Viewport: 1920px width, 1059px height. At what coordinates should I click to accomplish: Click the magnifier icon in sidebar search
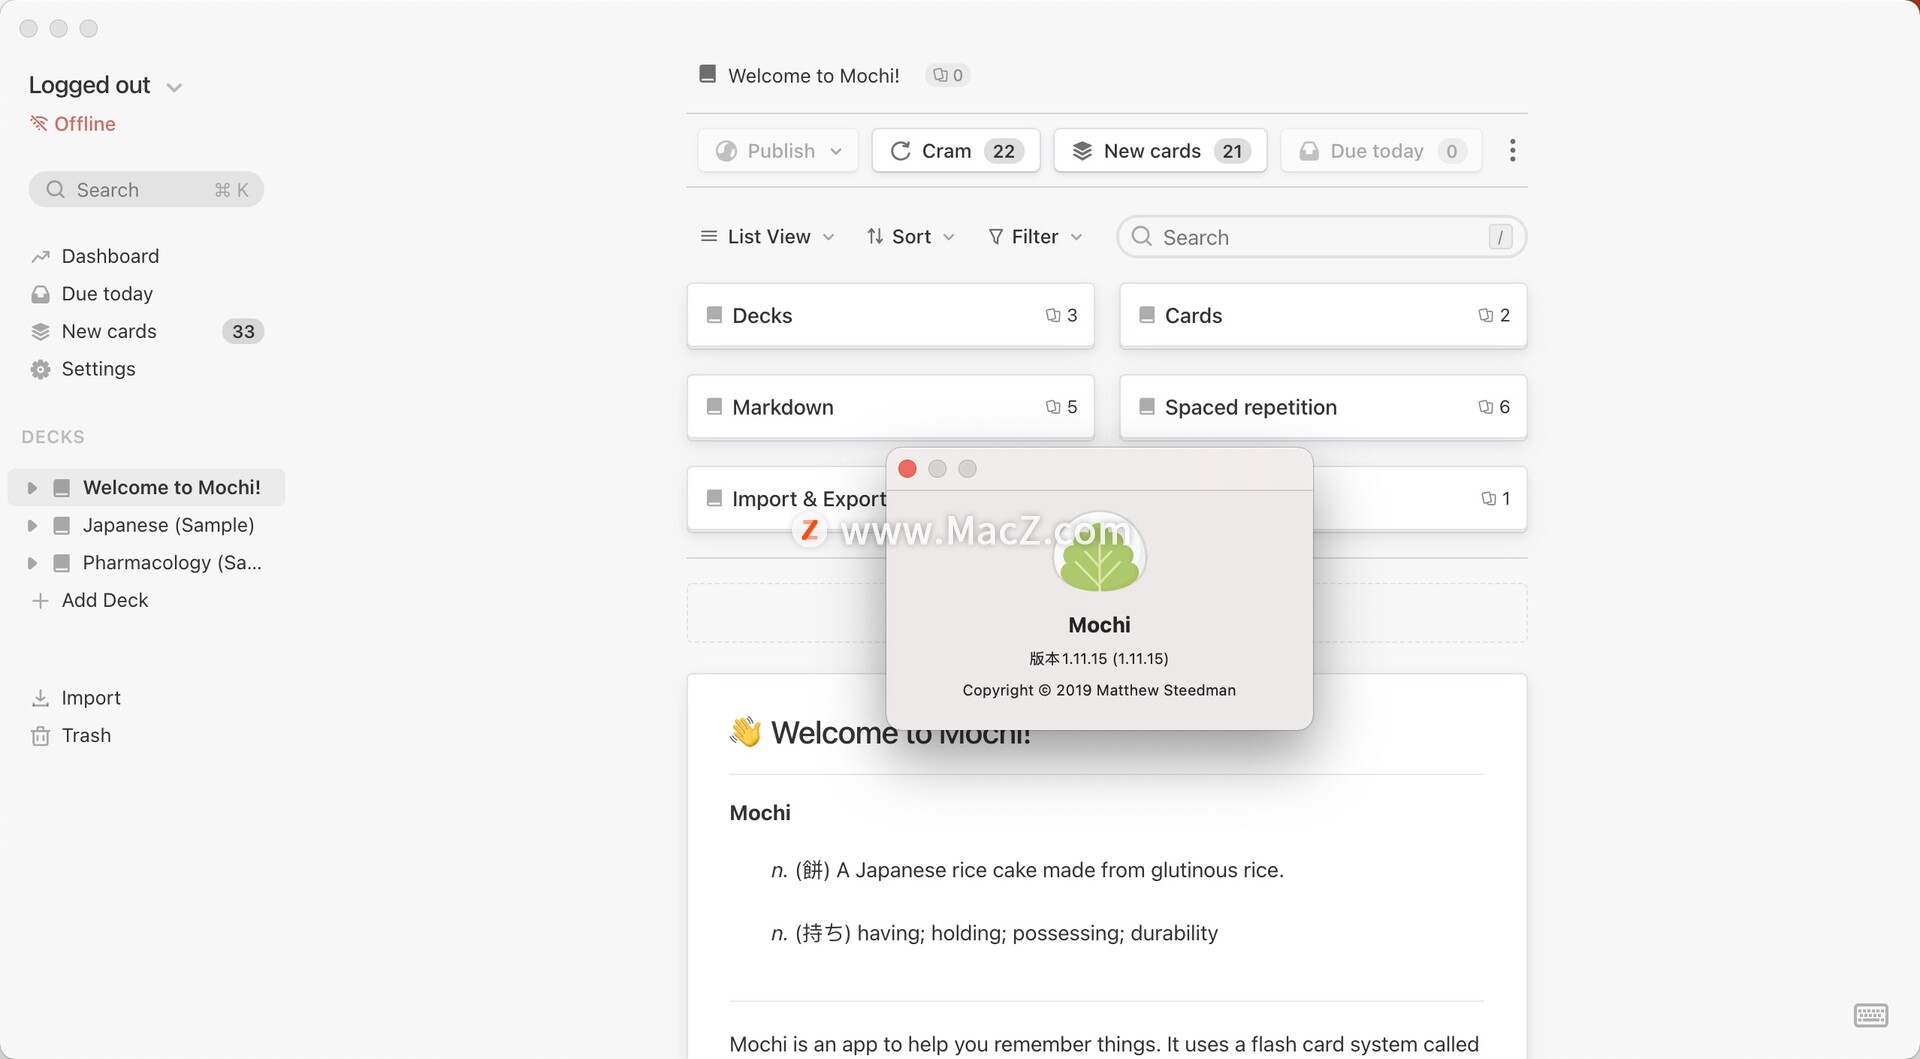(x=56, y=190)
